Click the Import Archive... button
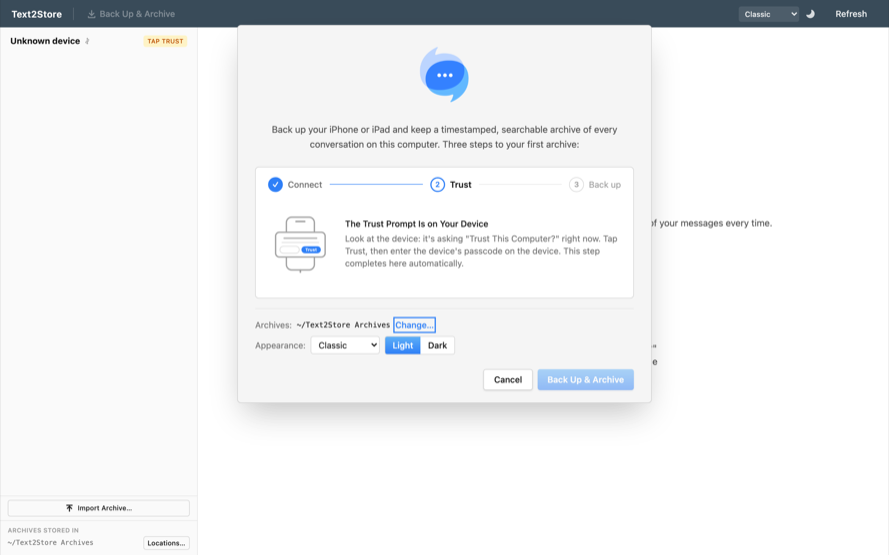Viewport: 889px width, 555px height. (x=99, y=508)
